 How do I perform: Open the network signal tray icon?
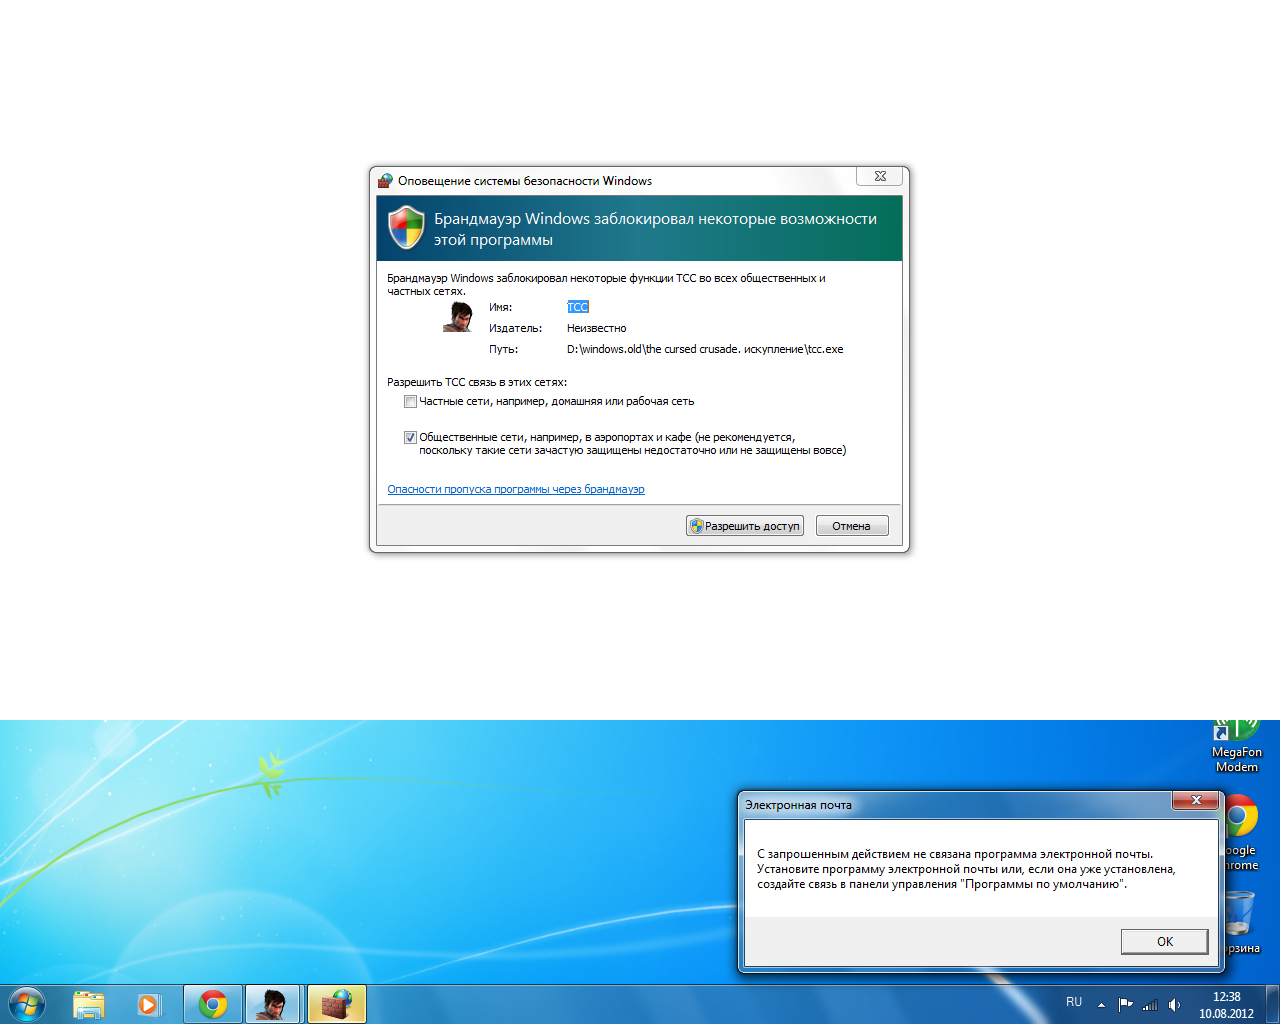(x=1150, y=1004)
